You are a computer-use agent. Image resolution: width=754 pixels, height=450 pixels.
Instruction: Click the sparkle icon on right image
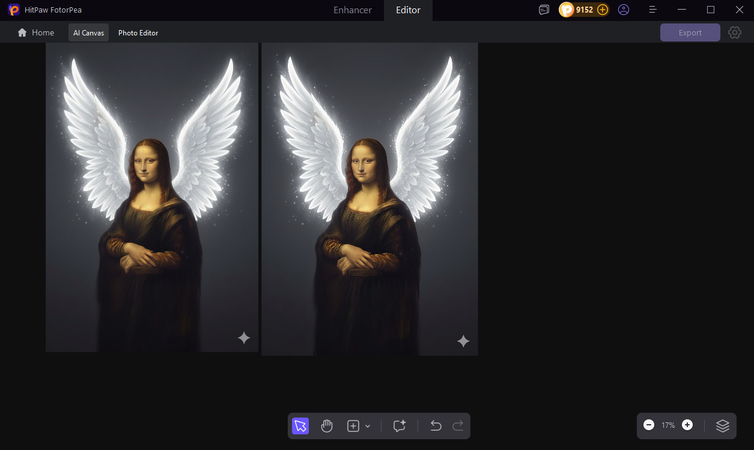(x=463, y=341)
